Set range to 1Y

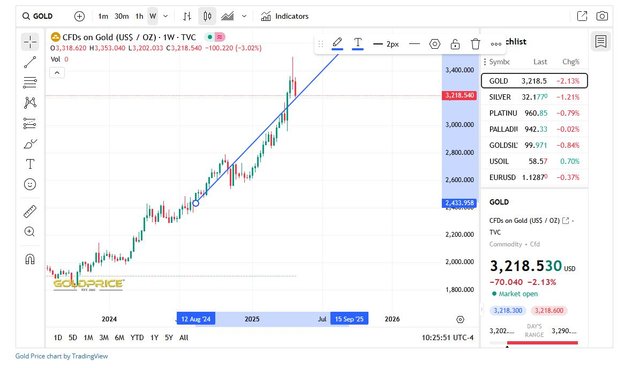(x=154, y=337)
